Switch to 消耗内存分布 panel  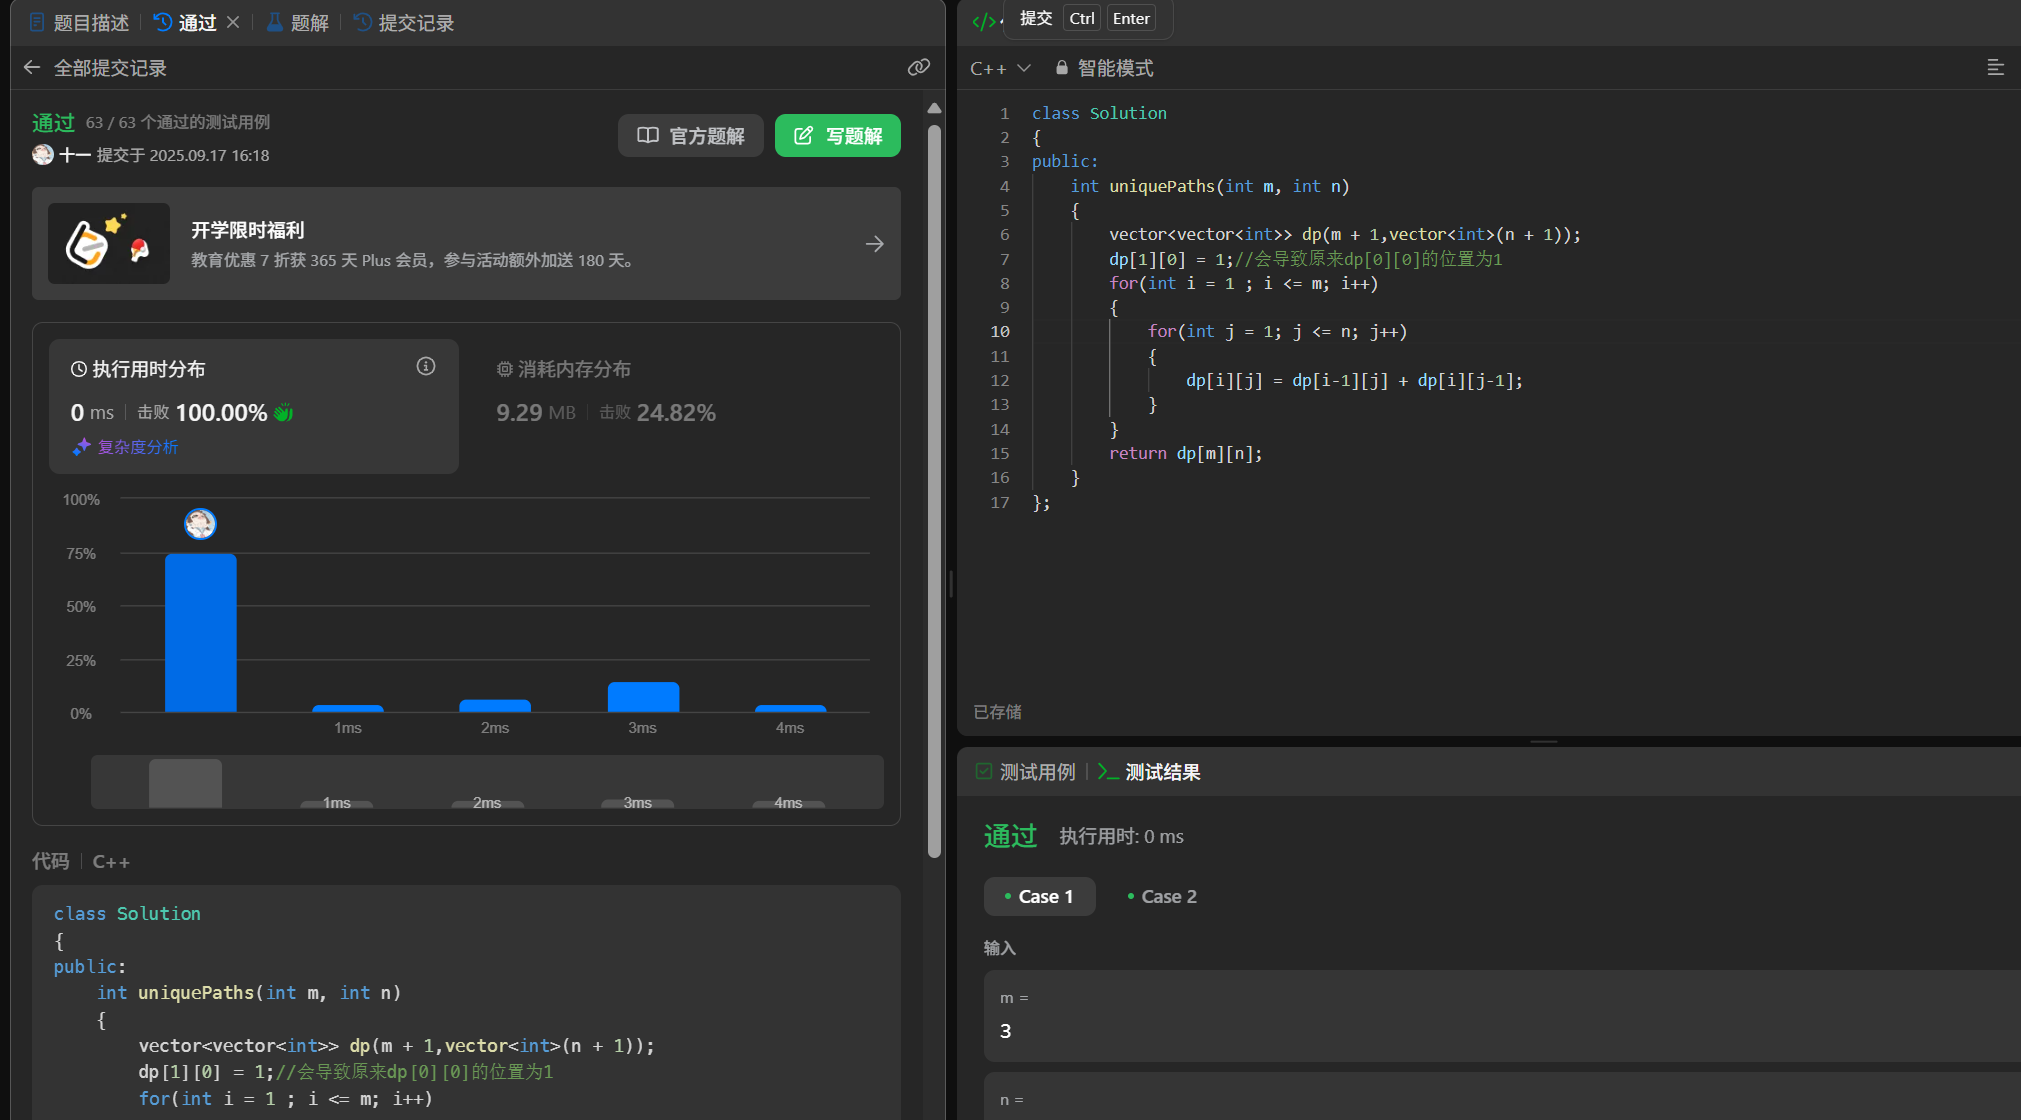[564, 369]
